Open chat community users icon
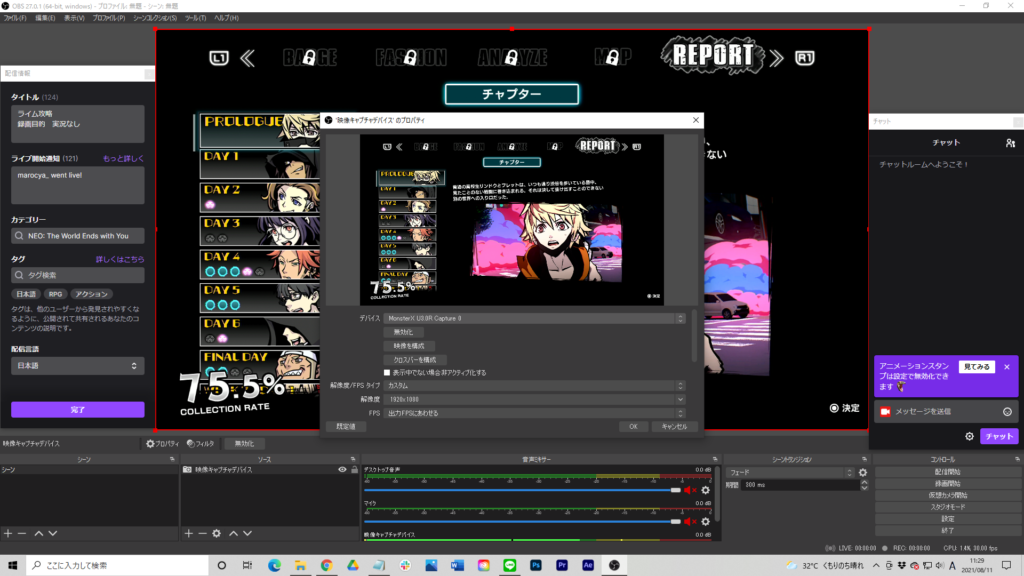Viewport: 1024px width, 576px height. point(1010,143)
